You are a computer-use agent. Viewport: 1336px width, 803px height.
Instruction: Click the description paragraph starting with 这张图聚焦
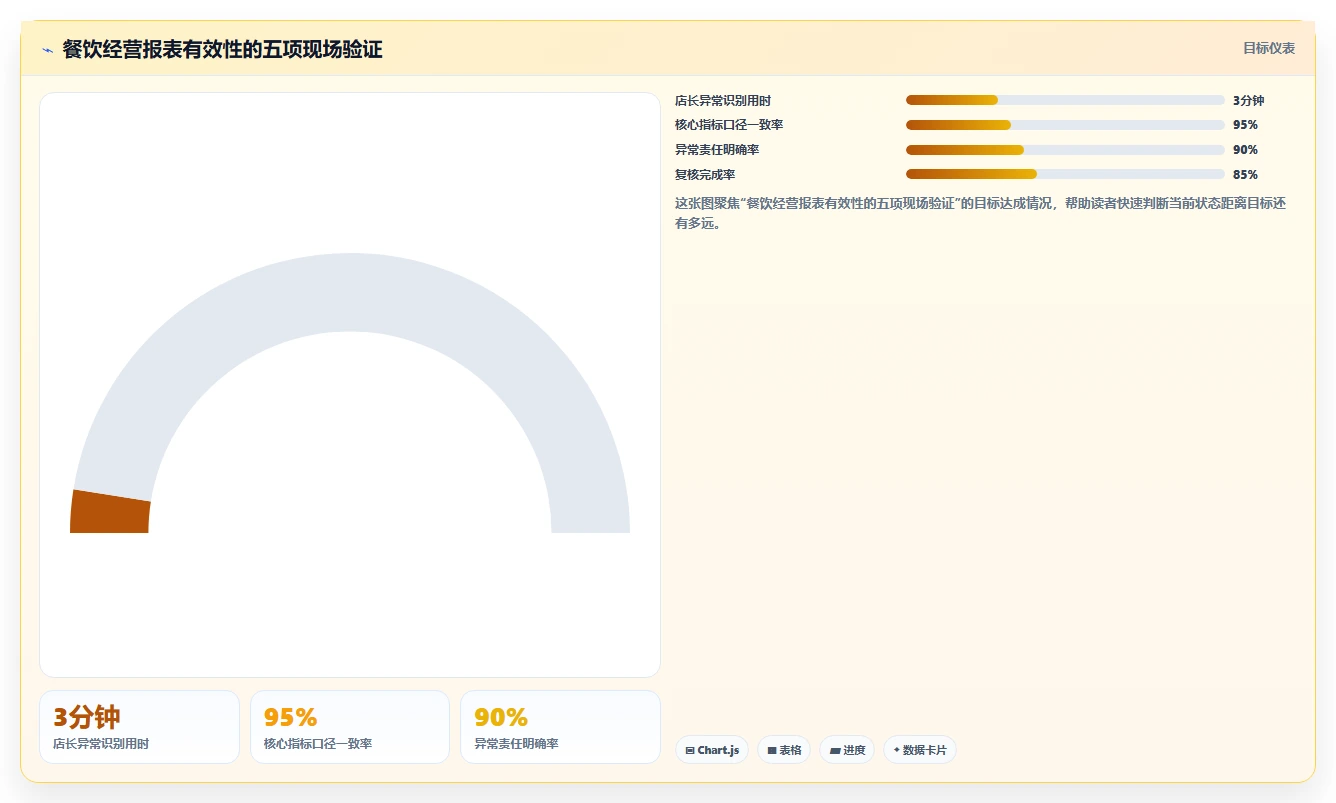980,213
